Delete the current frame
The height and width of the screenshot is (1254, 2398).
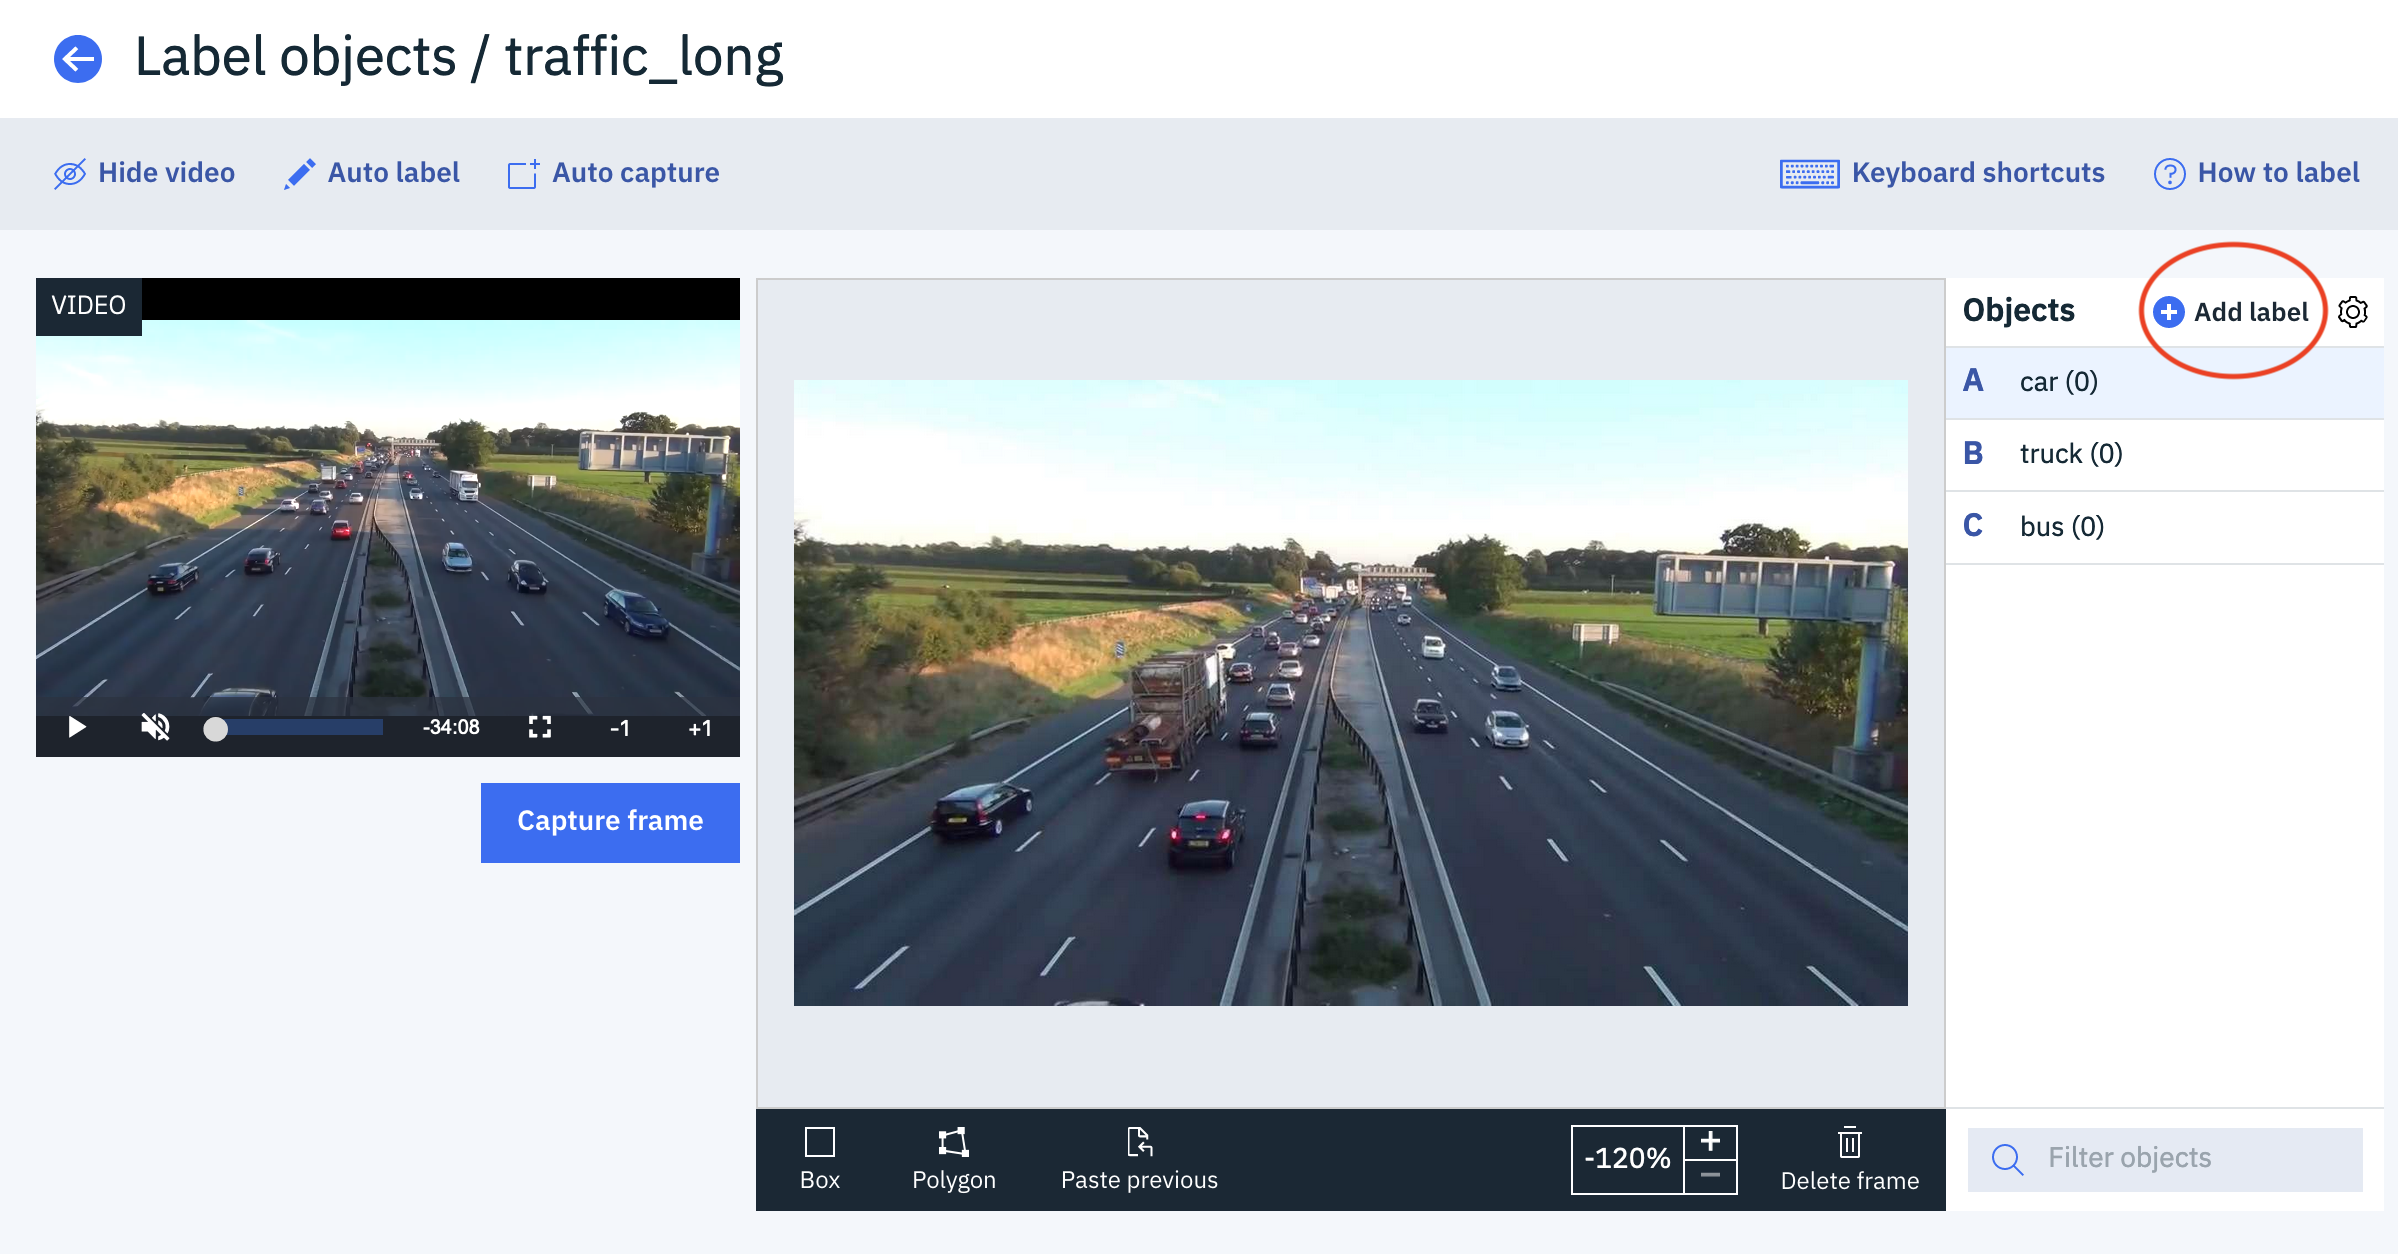pyautogui.click(x=1849, y=1157)
